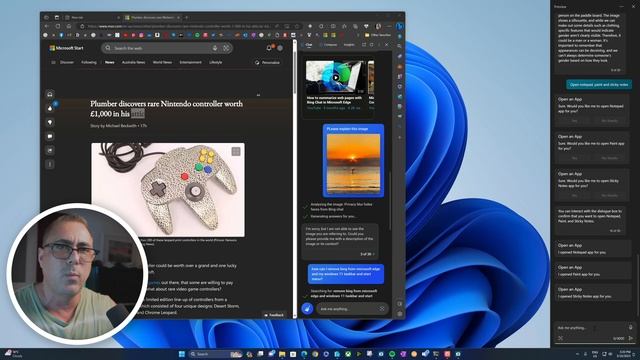Open the more options dots under share icon
Image resolution: width=640 pixels, height=360 pixels.
[x=50, y=164]
